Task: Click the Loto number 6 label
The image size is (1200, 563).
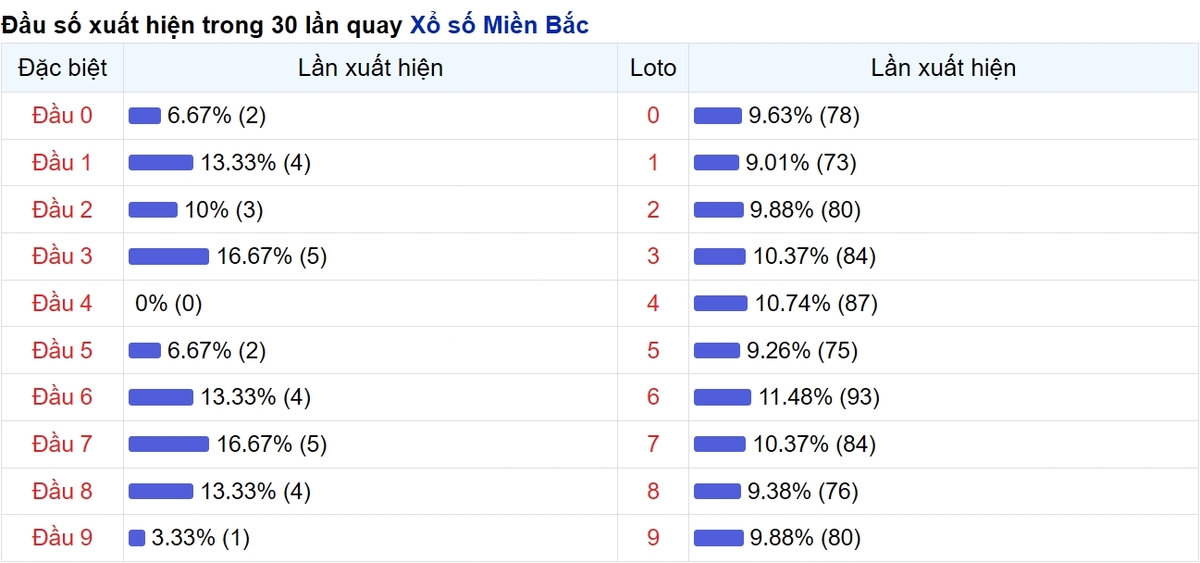Action: pos(653,398)
